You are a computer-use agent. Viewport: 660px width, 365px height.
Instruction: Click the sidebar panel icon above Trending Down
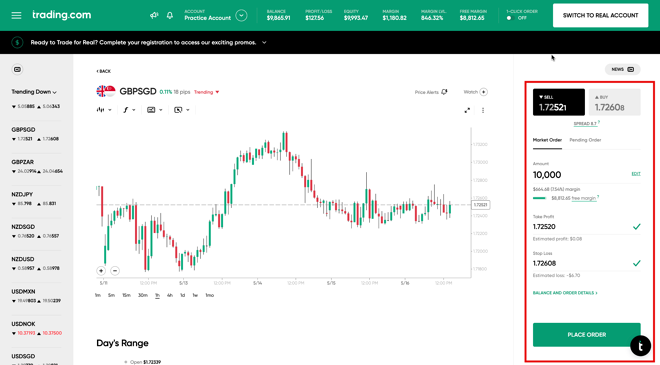click(17, 69)
